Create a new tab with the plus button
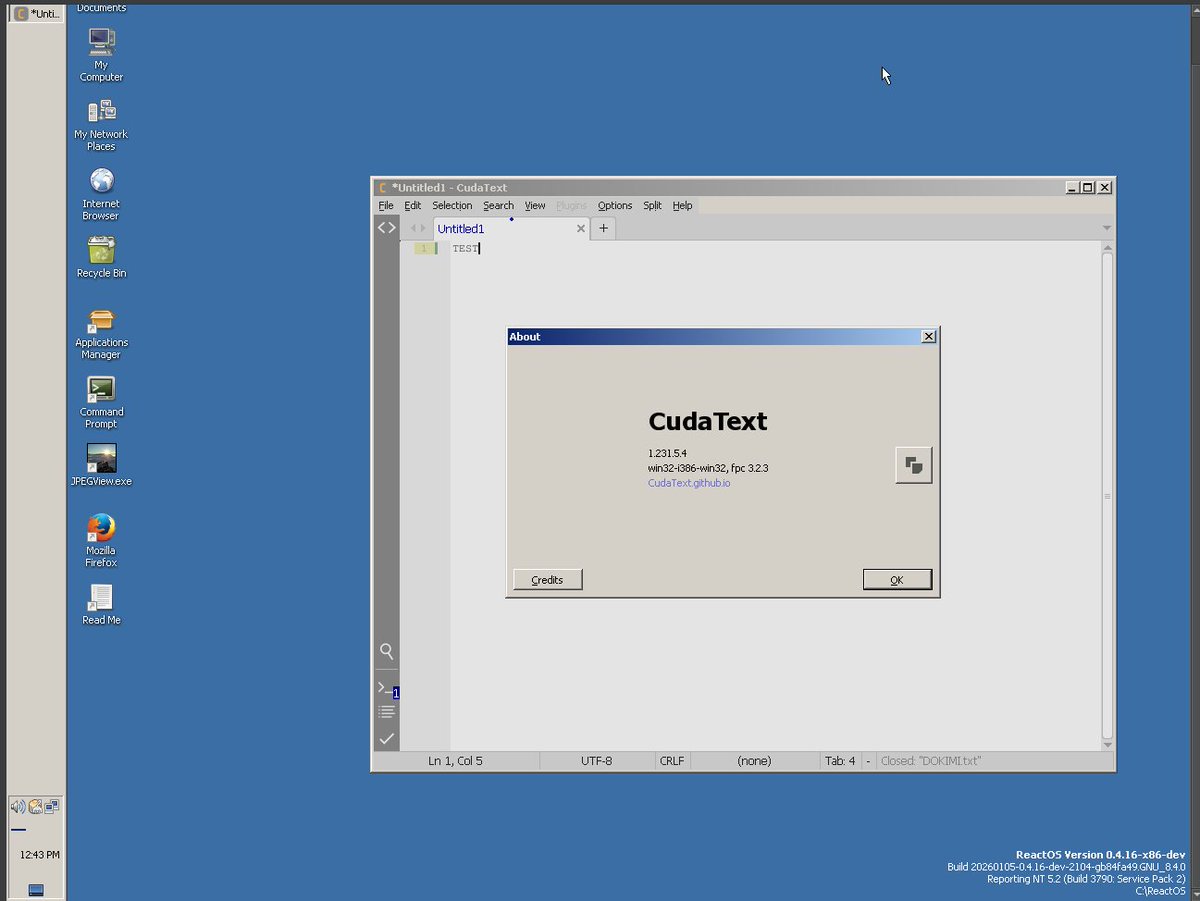Image resolution: width=1200 pixels, height=901 pixels. pos(603,228)
